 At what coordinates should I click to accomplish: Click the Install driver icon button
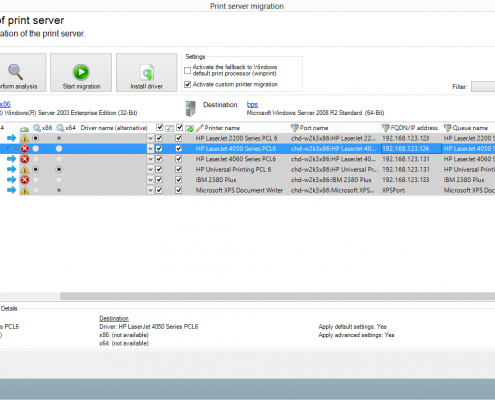(x=147, y=72)
